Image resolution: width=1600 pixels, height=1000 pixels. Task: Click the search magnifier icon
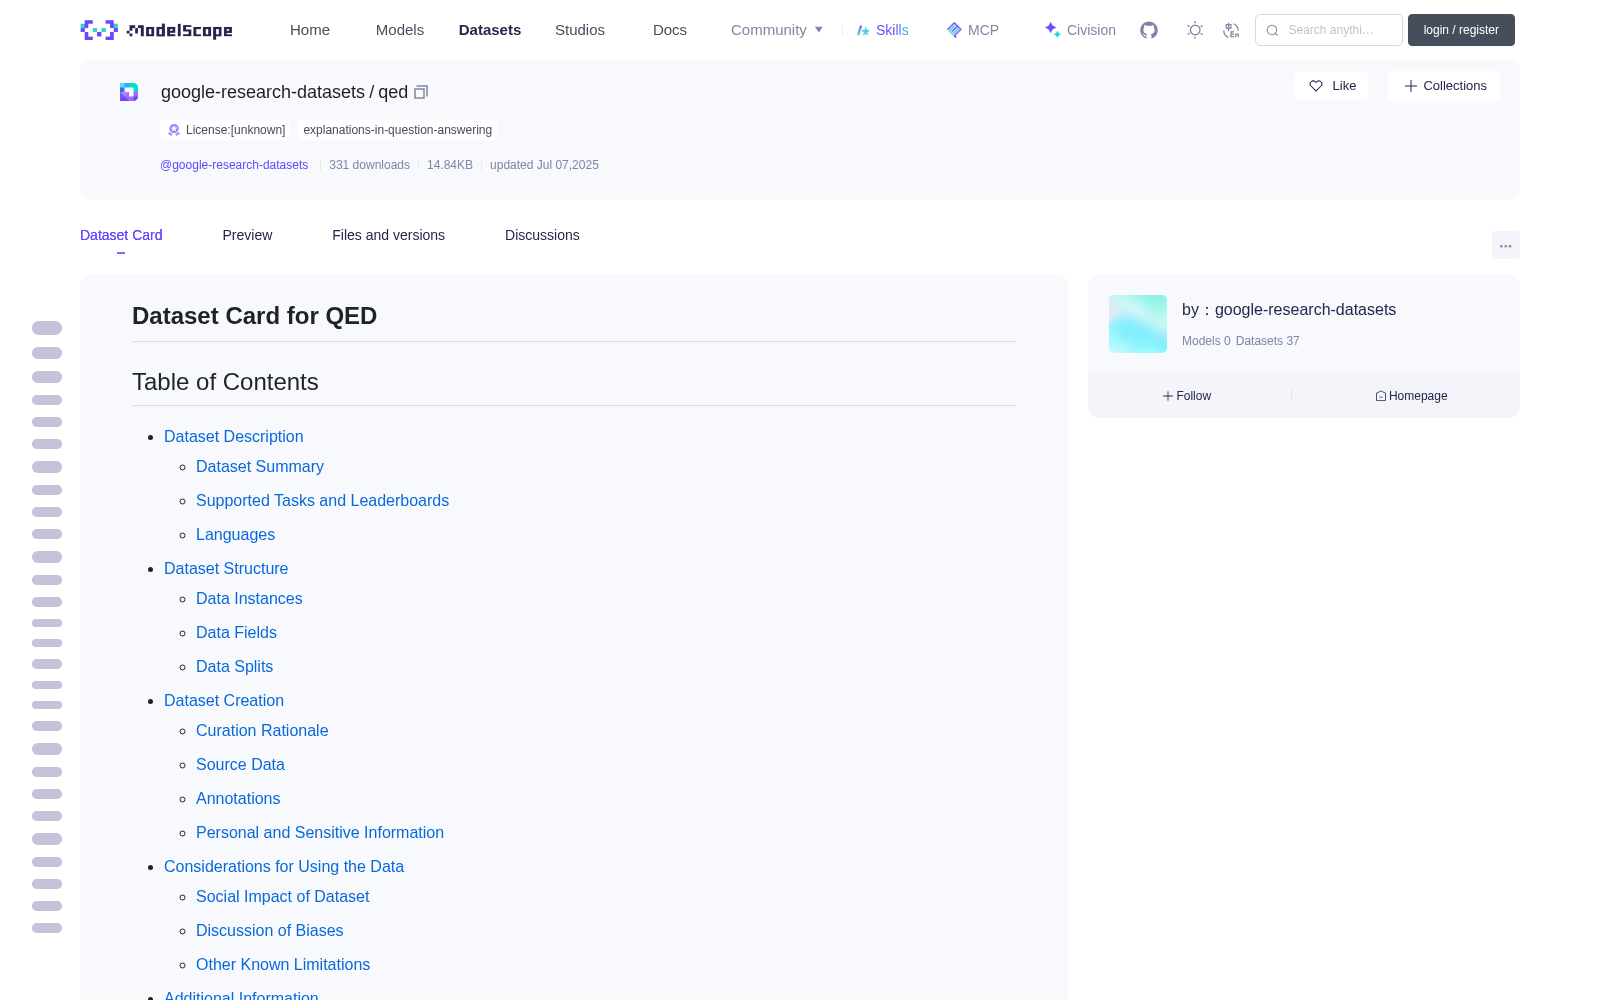pyautogui.click(x=1272, y=30)
